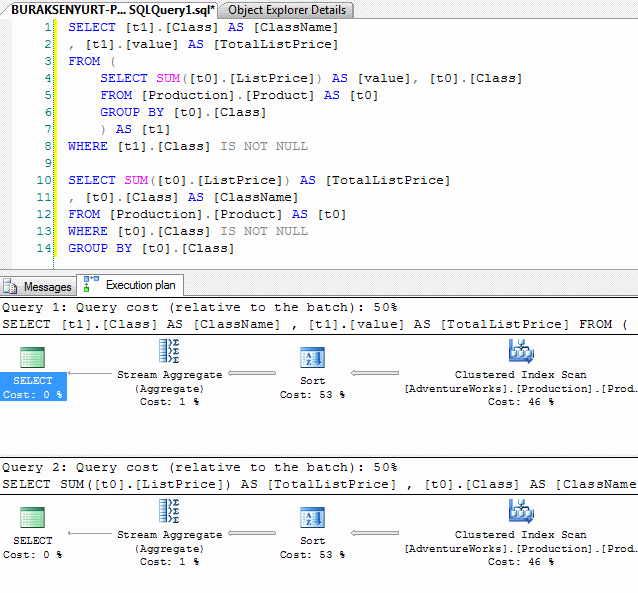The image size is (638, 593).
Task: Switch to the Messages tab
Action: coord(39,287)
